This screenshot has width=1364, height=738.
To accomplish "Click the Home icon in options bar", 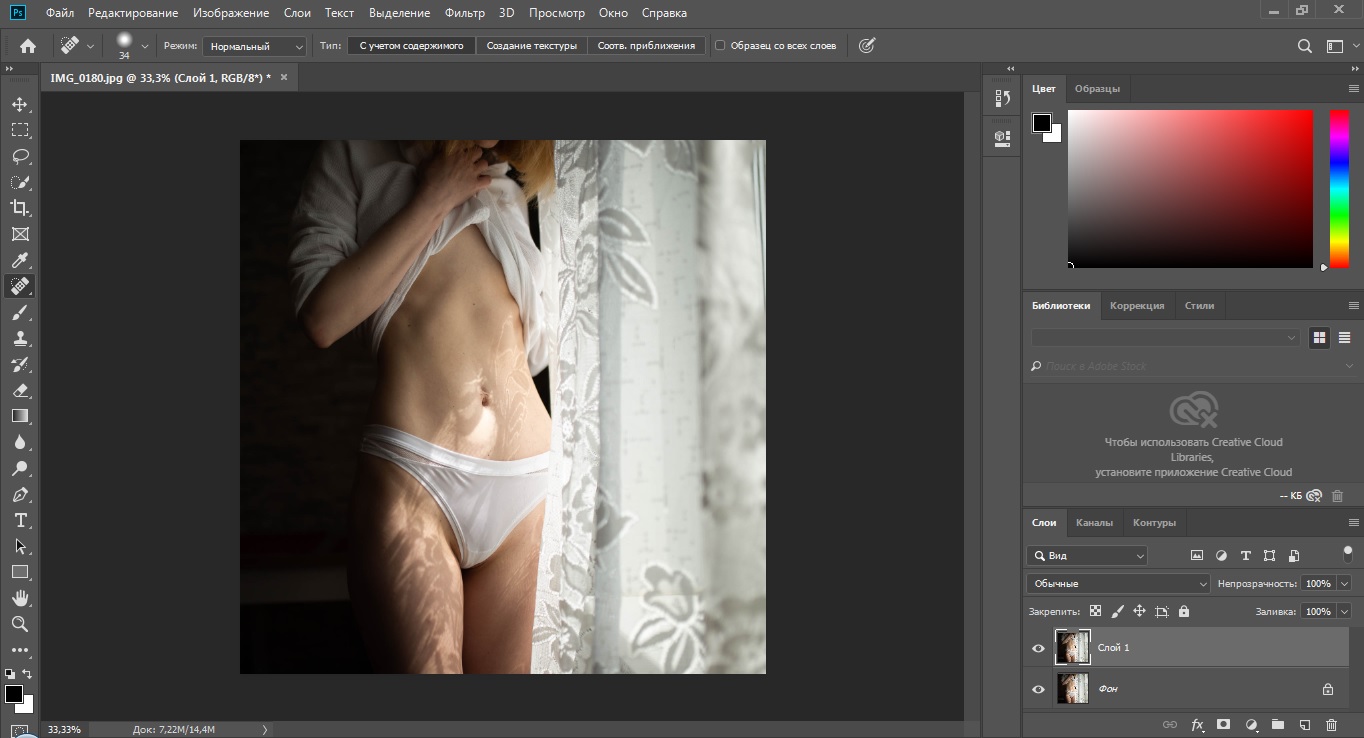I will [28, 46].
